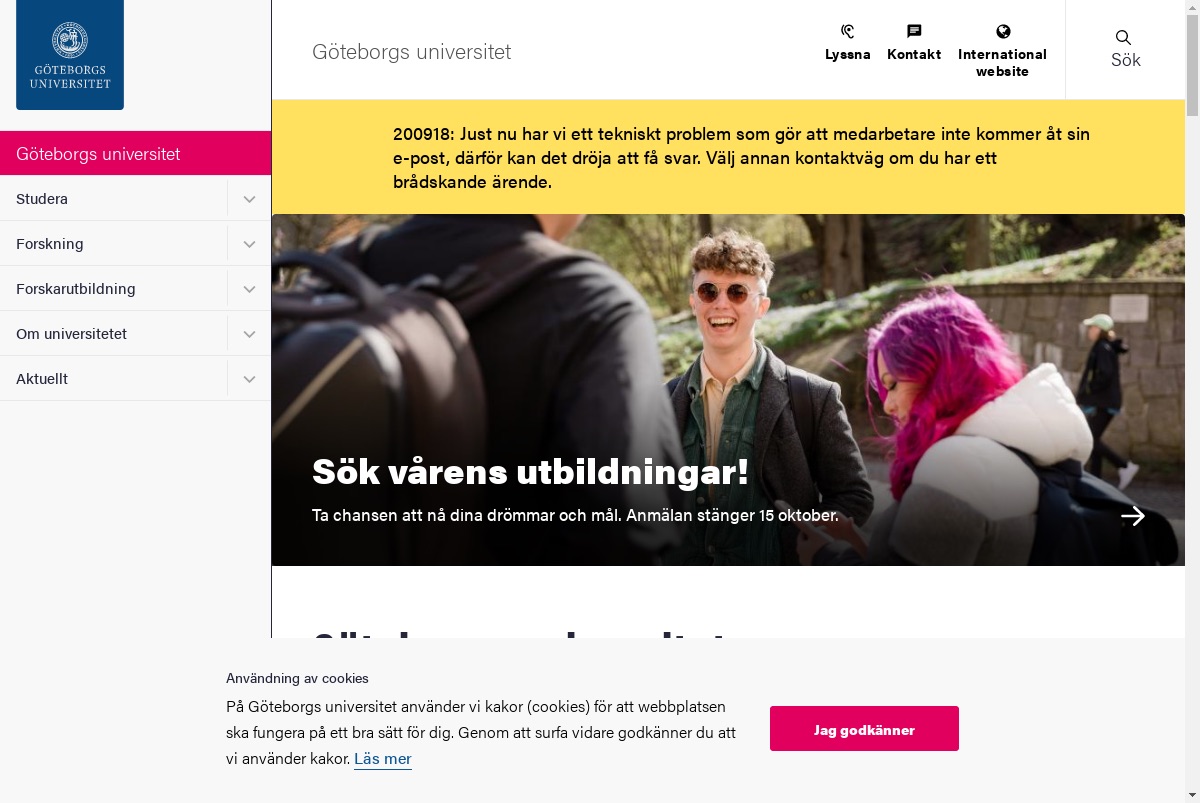Click the white arrow on hero banner
The height and width of the screenshot is (803, 1200).
click(1133, 516)
